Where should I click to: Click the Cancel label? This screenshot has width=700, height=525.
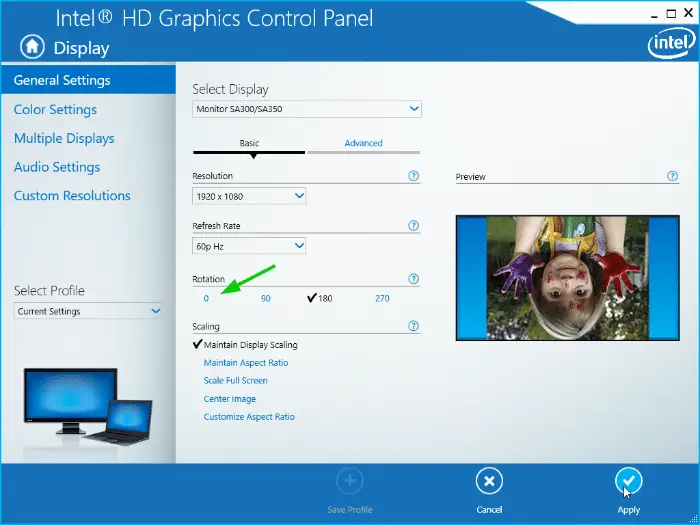(489, 510)
